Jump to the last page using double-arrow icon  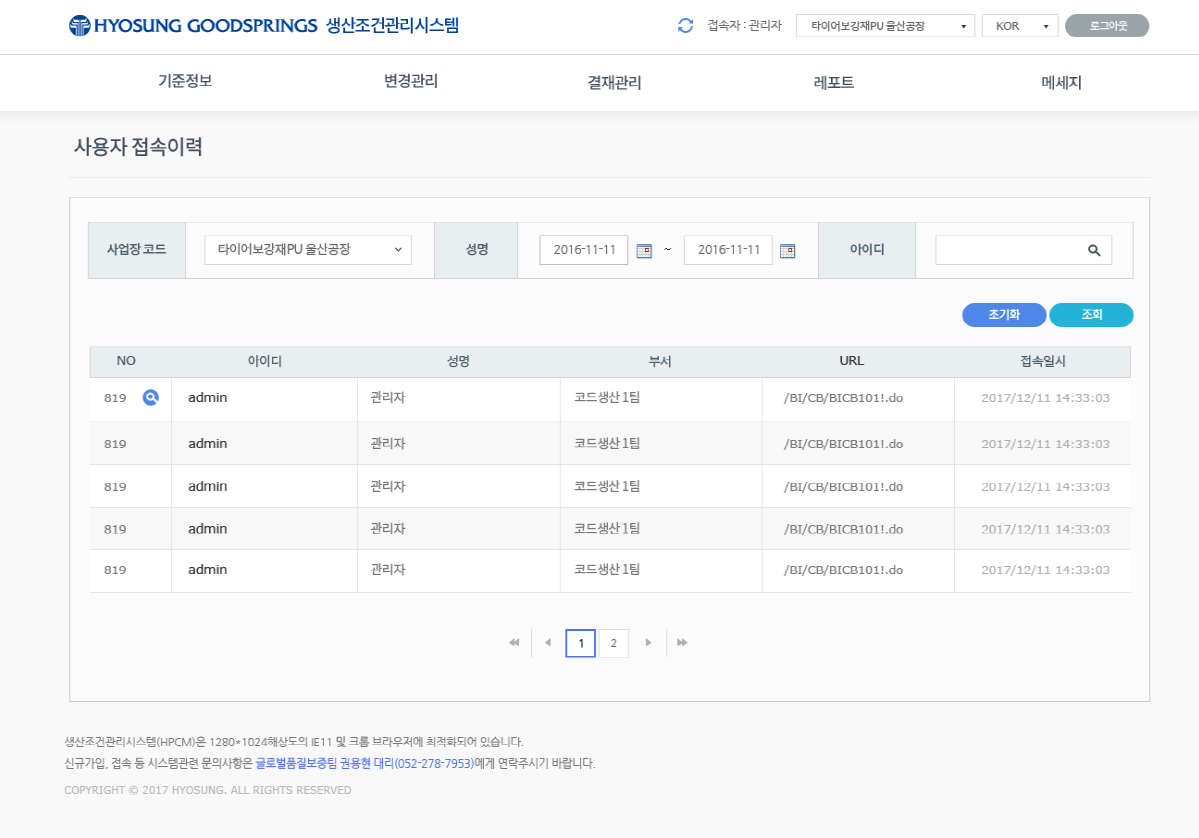(x=681, y=643)
